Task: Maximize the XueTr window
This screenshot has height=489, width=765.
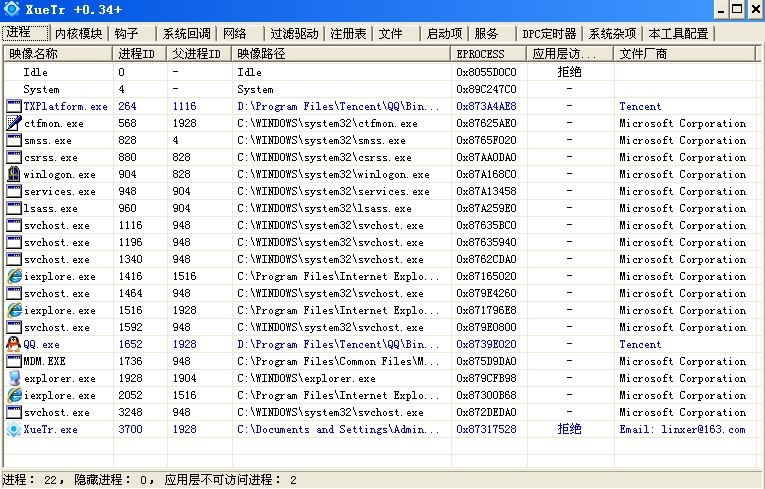Action: (737, 9)
